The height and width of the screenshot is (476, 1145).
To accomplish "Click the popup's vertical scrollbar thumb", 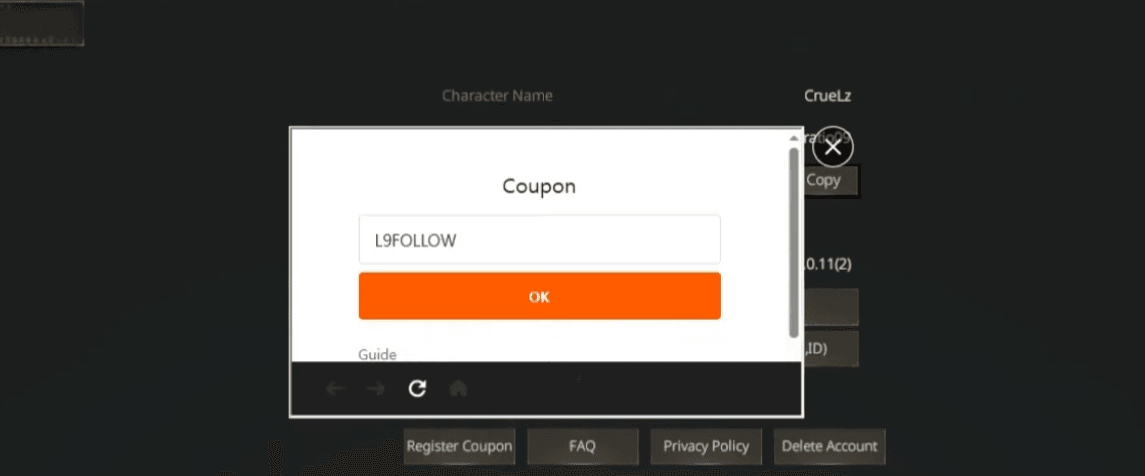I will point(794,240).
